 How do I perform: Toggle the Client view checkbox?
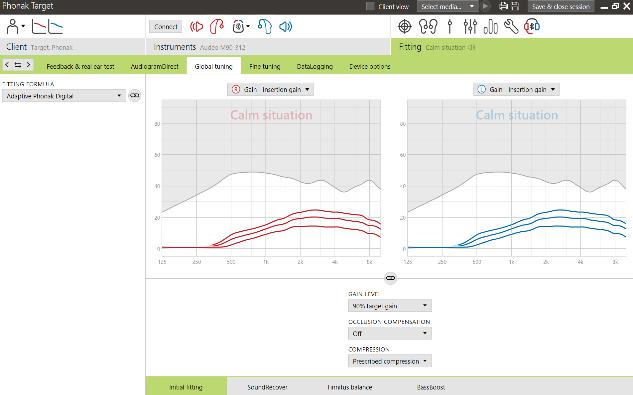(370, 6)
